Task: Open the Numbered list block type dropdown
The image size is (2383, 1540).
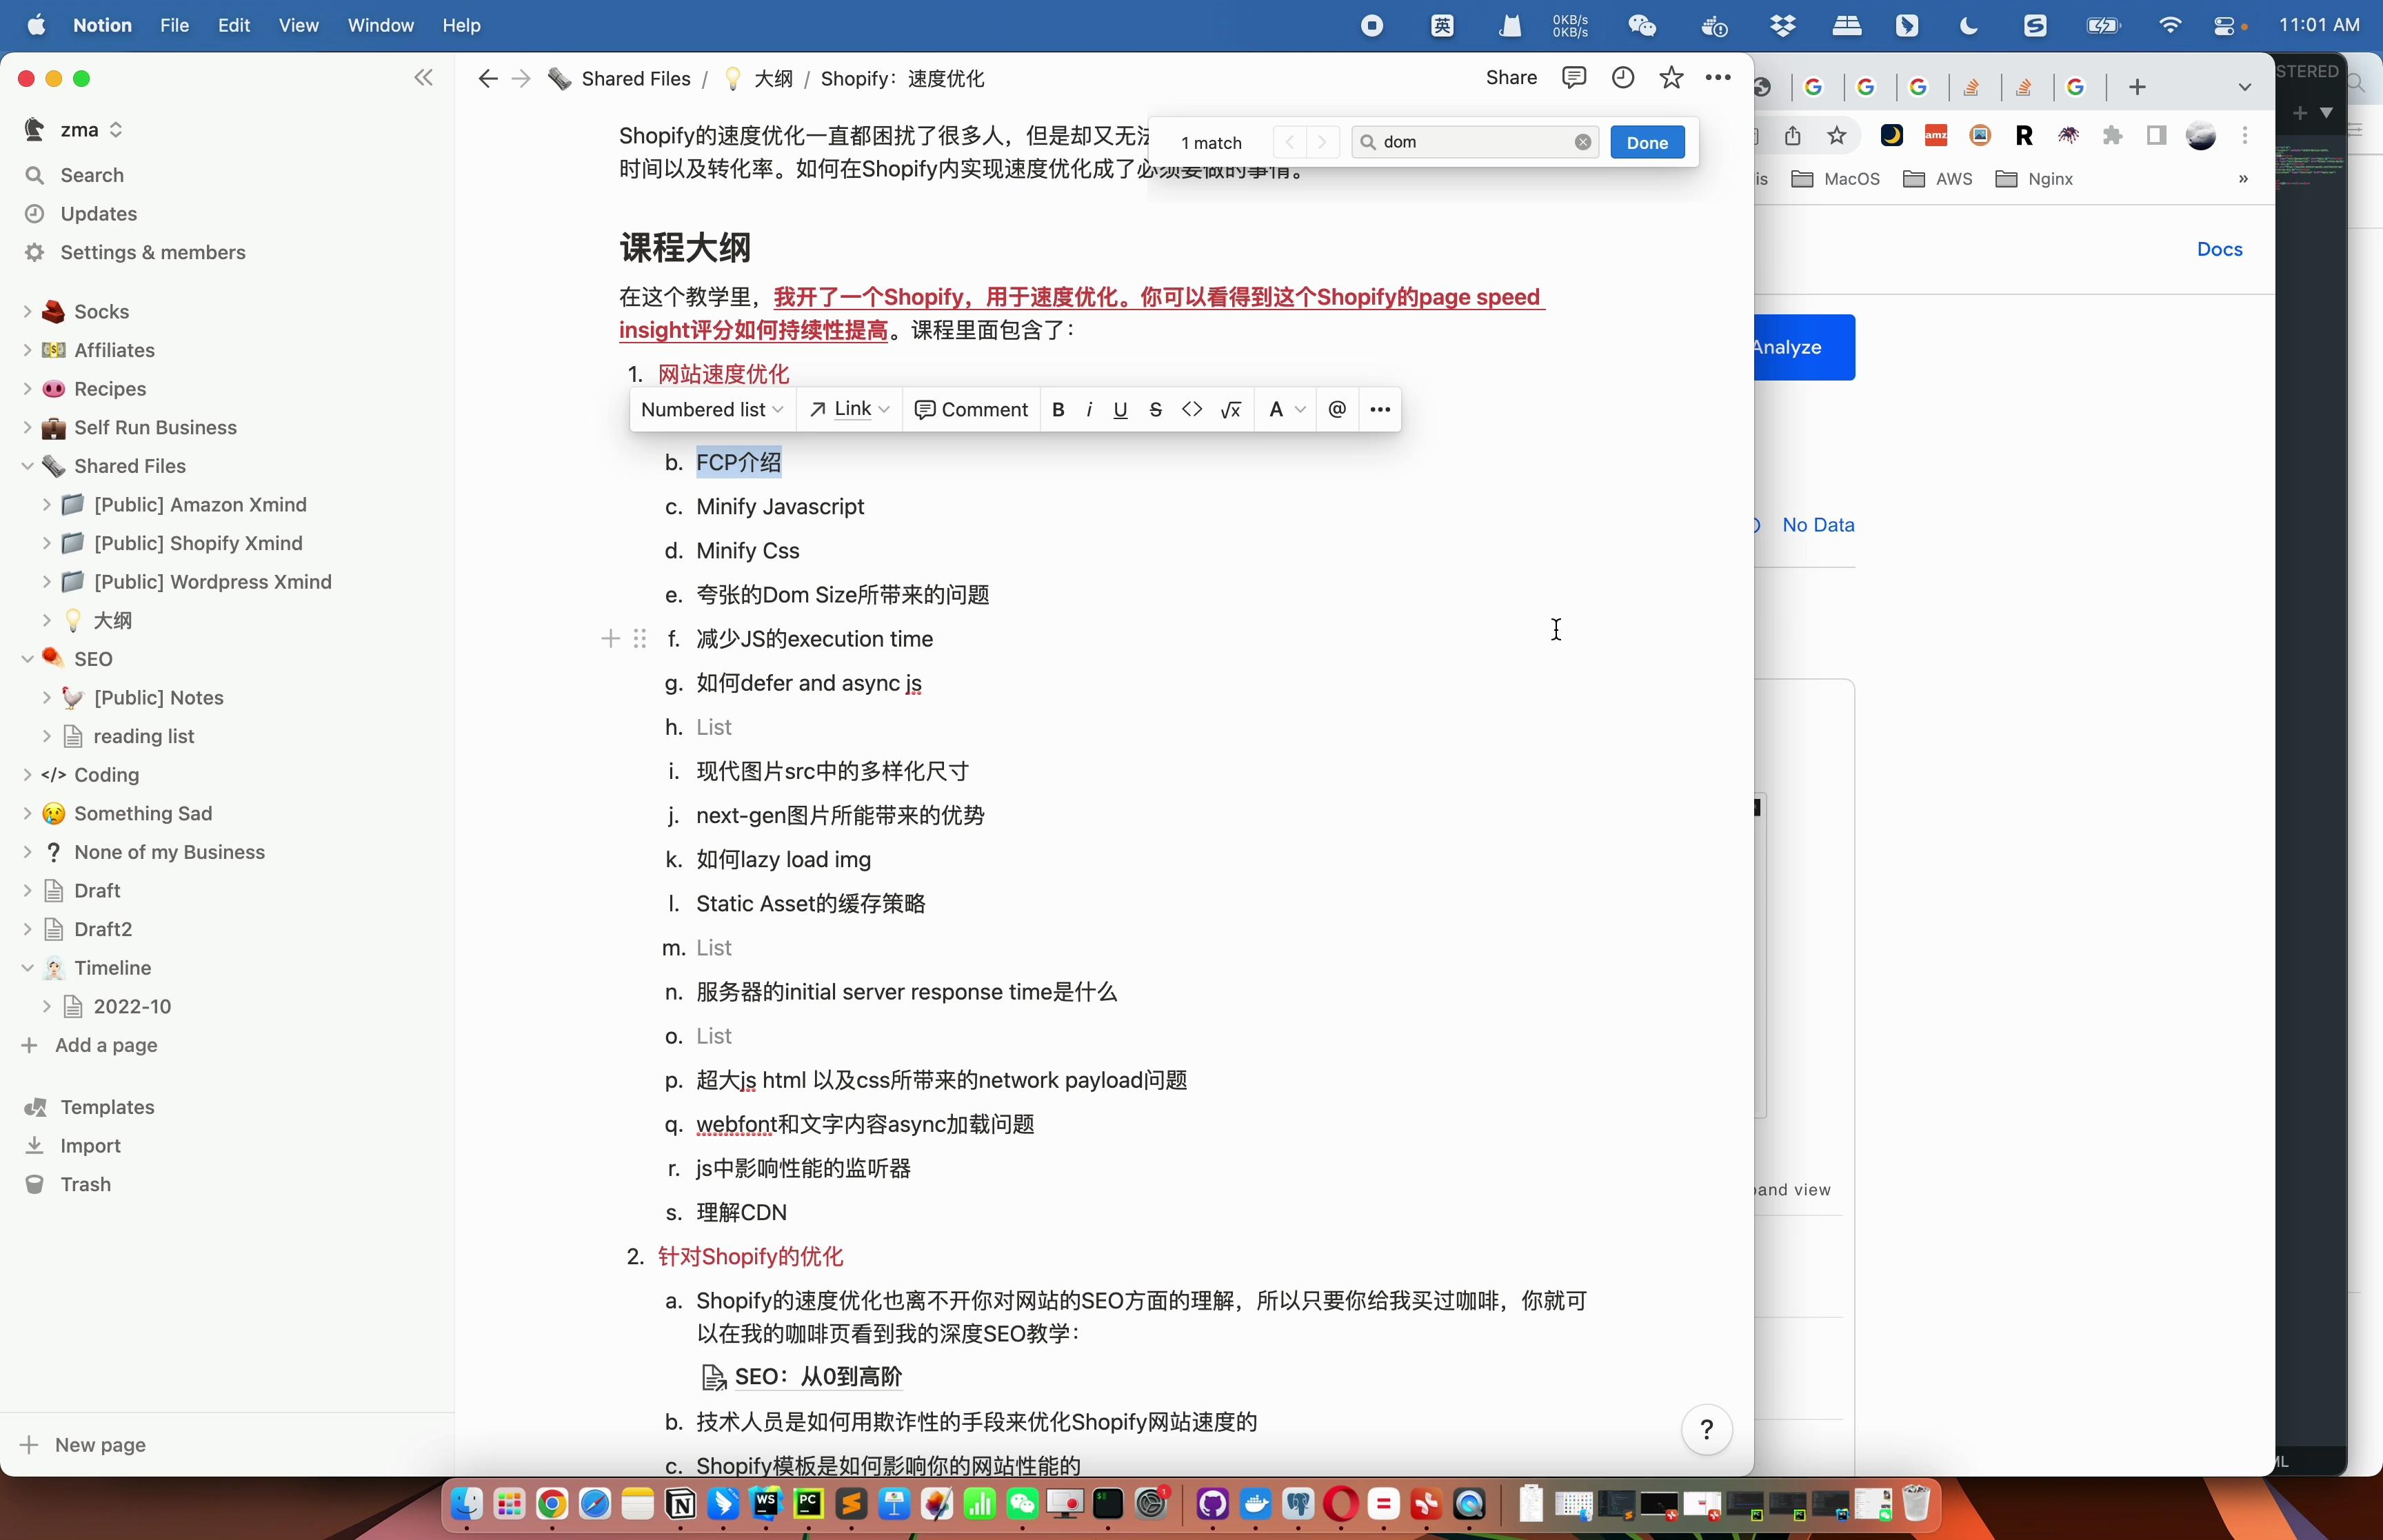Action: (x=712, y=409)
